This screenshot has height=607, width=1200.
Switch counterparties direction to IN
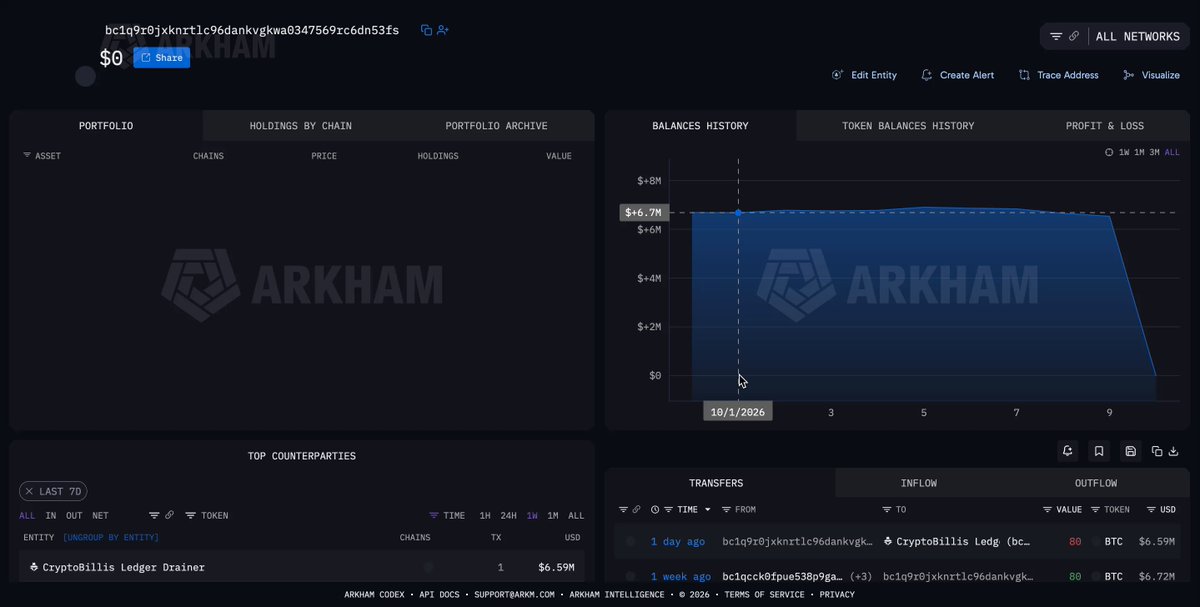pyautogui.click(x=51, y=516)
